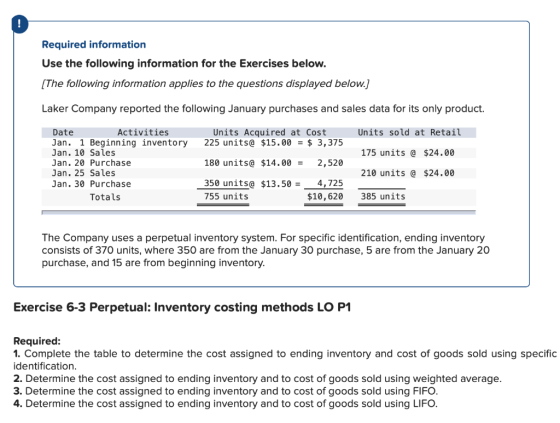
Task: Click the $10,620 total cost value
Action: [x=325, y=196]
